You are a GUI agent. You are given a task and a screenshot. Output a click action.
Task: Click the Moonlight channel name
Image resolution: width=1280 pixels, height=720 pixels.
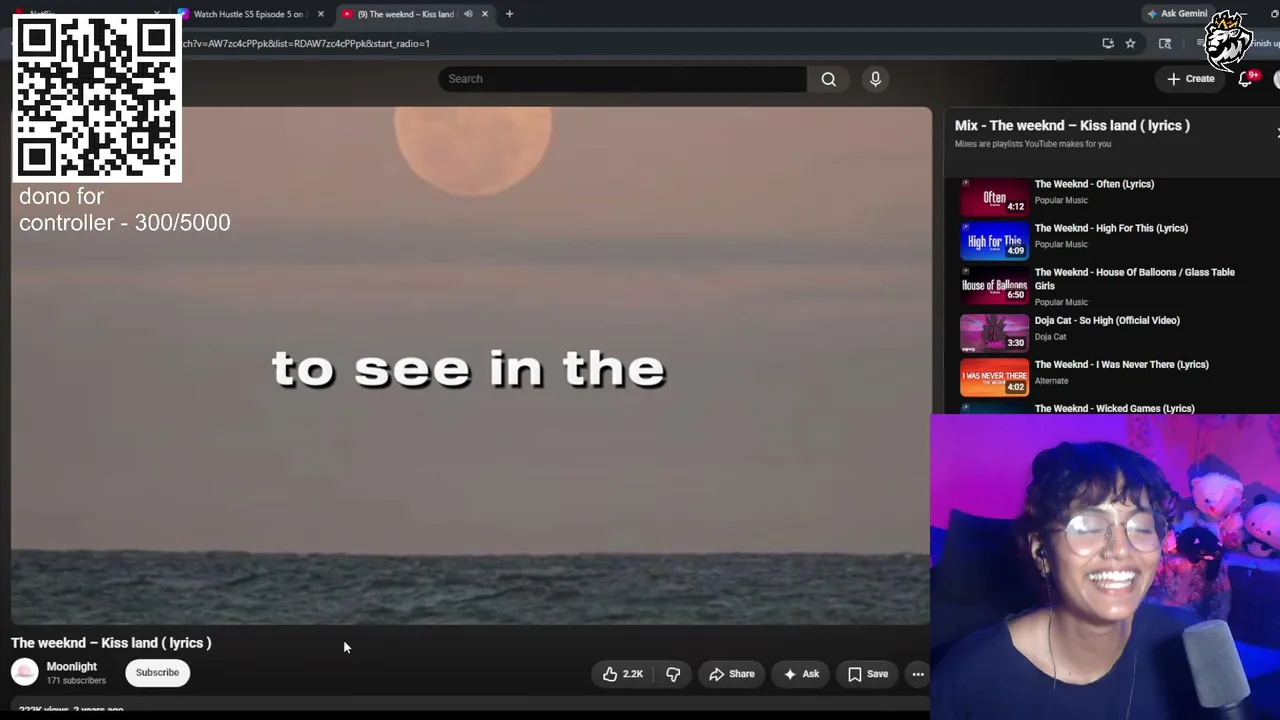coord(72,667)
